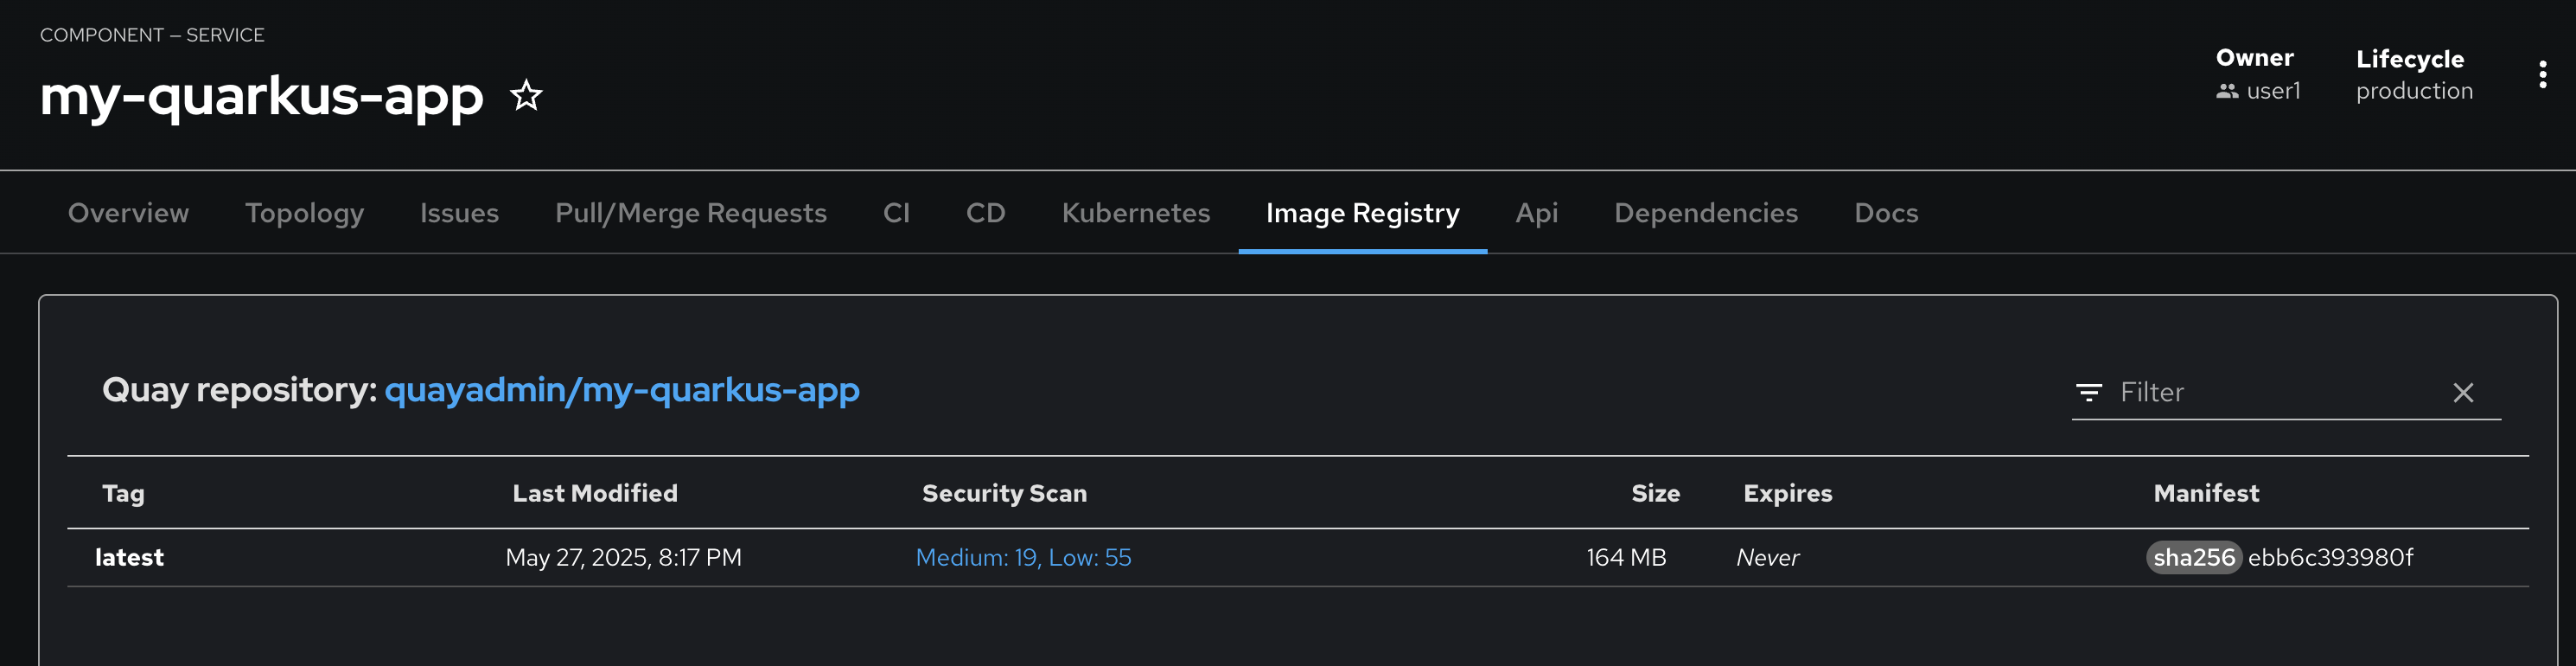Open the Topology tab
The width and height of the screenshot is (2576, 666).
[x=304, y=213]
